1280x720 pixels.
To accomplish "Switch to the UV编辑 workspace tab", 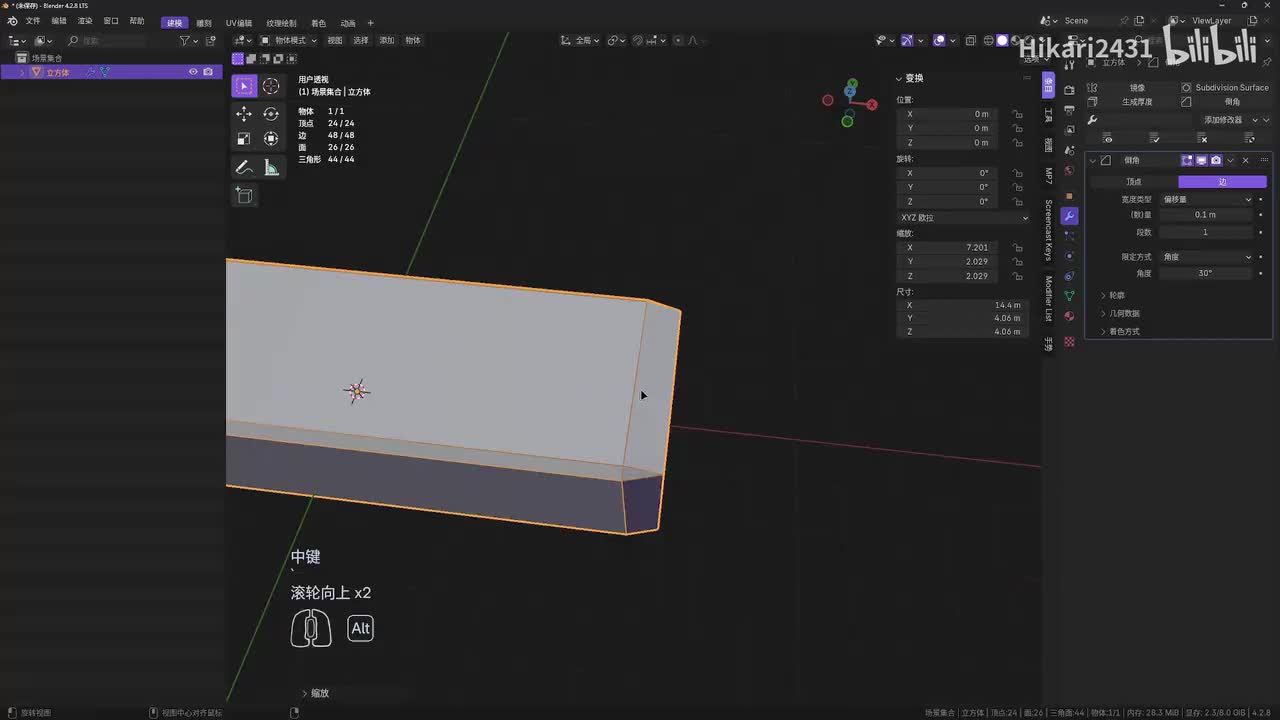I will (239, 23).
